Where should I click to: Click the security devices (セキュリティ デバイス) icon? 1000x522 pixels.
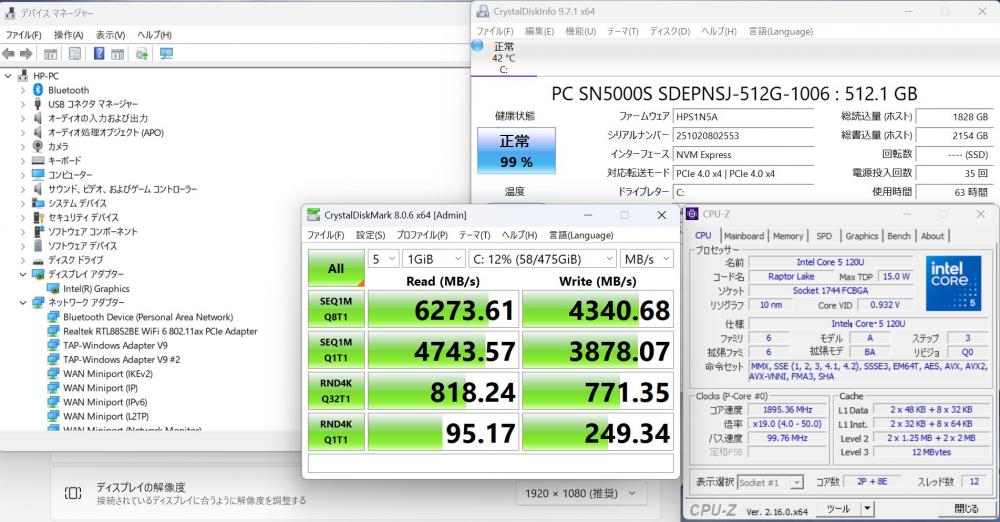click(38, 217)
